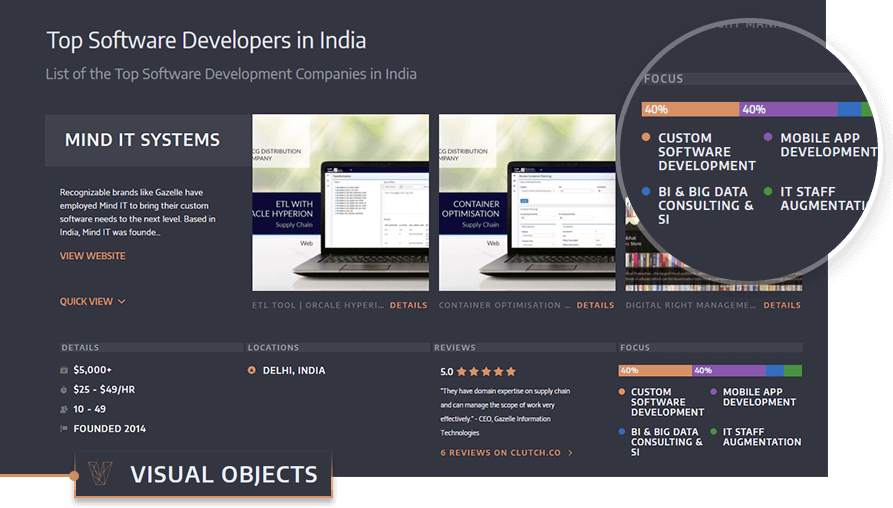Viewport: 893px width, 508px height.
Task: Click the orange 40% segment in lower focus bar
Action: coord(656,371)
